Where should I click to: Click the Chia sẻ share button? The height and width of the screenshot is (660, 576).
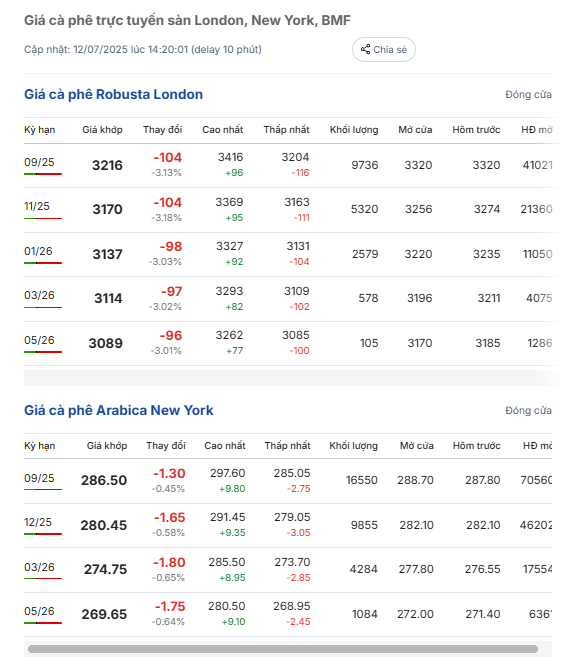(x=384, y=50)
